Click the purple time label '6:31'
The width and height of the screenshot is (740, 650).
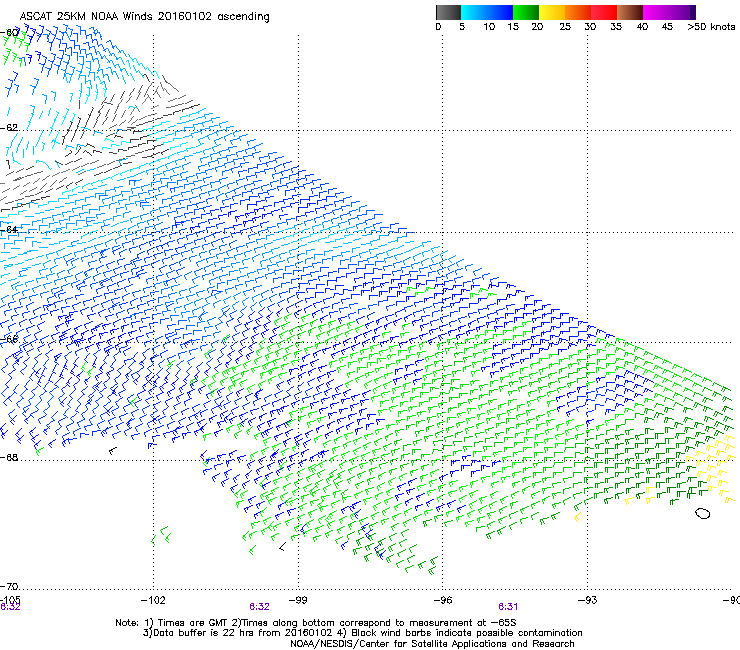pos(508,607)
